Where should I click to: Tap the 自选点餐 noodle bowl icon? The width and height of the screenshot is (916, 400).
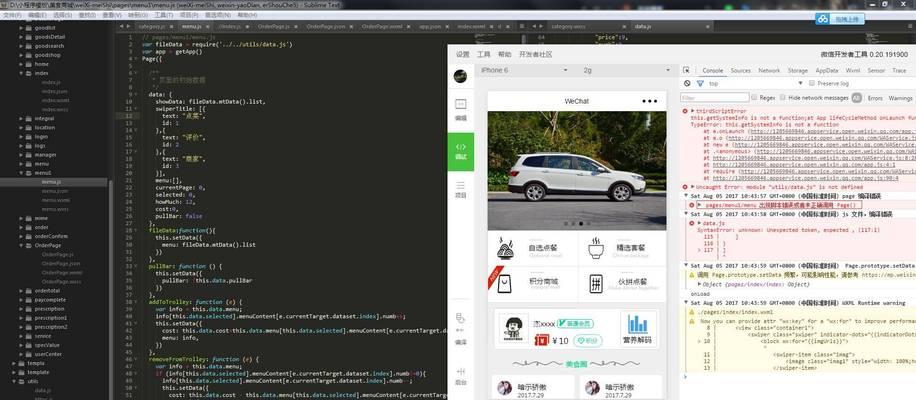coord(505,248)
